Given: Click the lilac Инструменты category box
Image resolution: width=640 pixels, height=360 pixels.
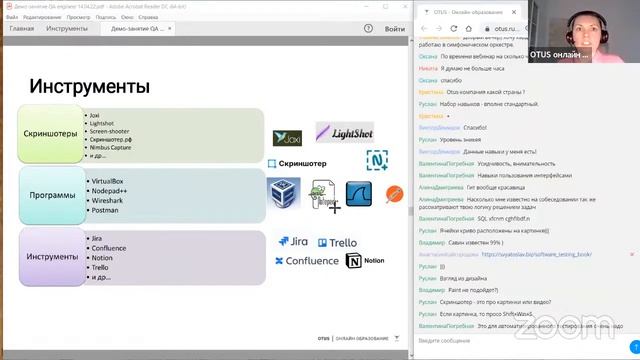Looking at the screenshot, I should pos(52,257).
